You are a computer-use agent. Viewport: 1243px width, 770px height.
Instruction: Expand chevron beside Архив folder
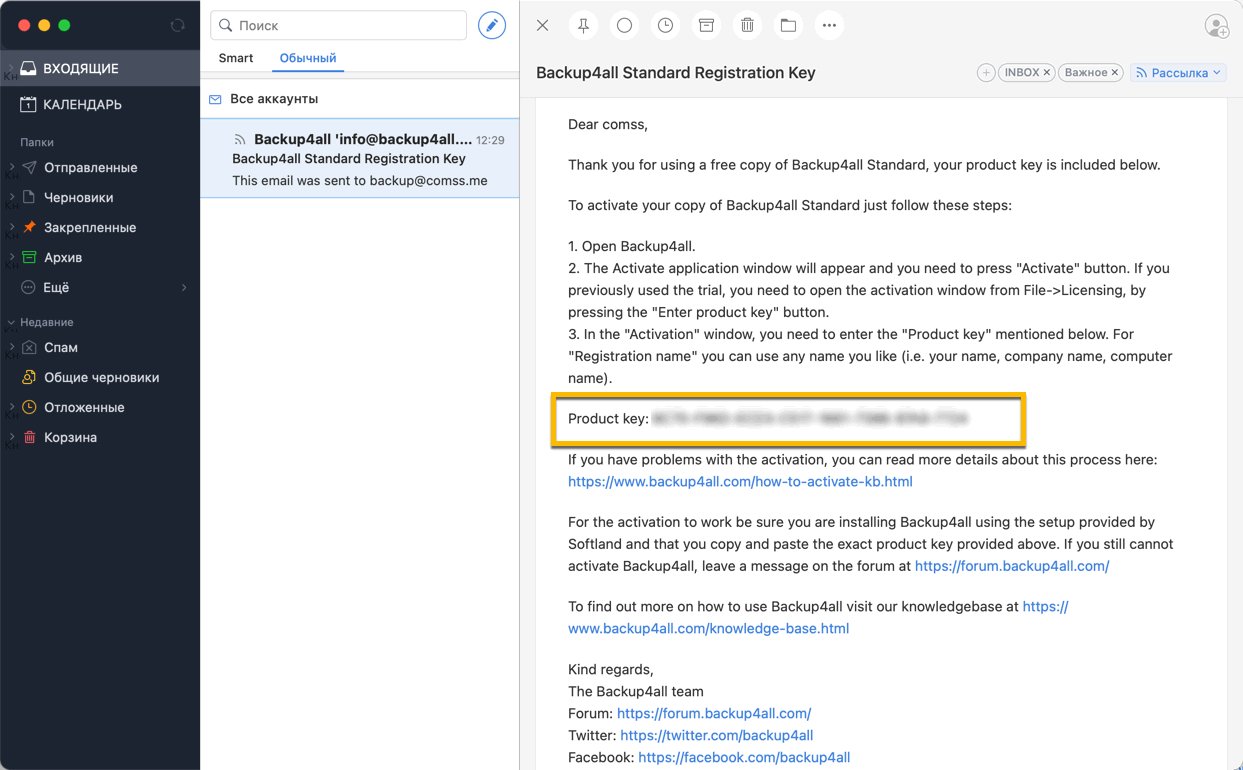tap(11, 257)
